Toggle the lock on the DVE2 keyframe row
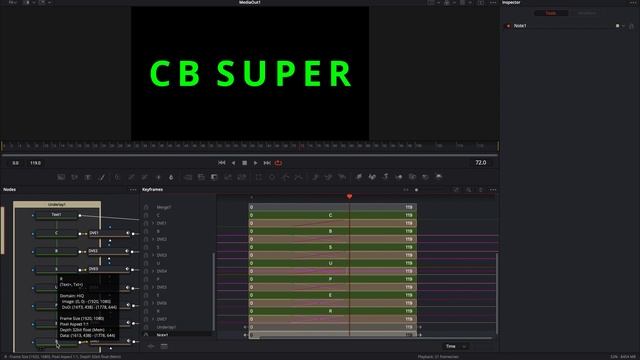The width and height of the screenshot is (640, 360). tap(146, 239)
